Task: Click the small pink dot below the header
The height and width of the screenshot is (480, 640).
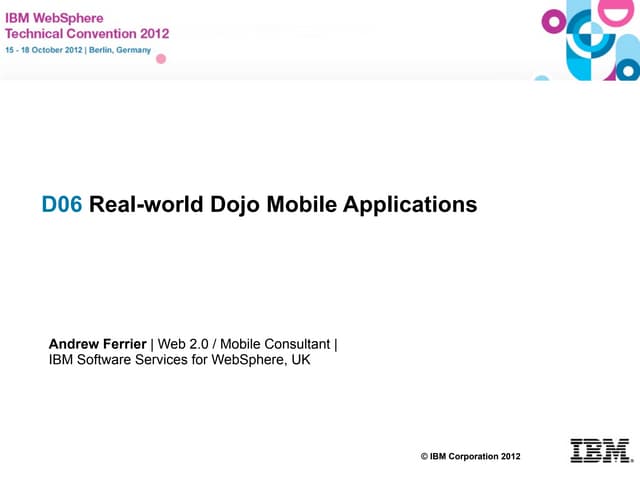Action: point(160,59)
